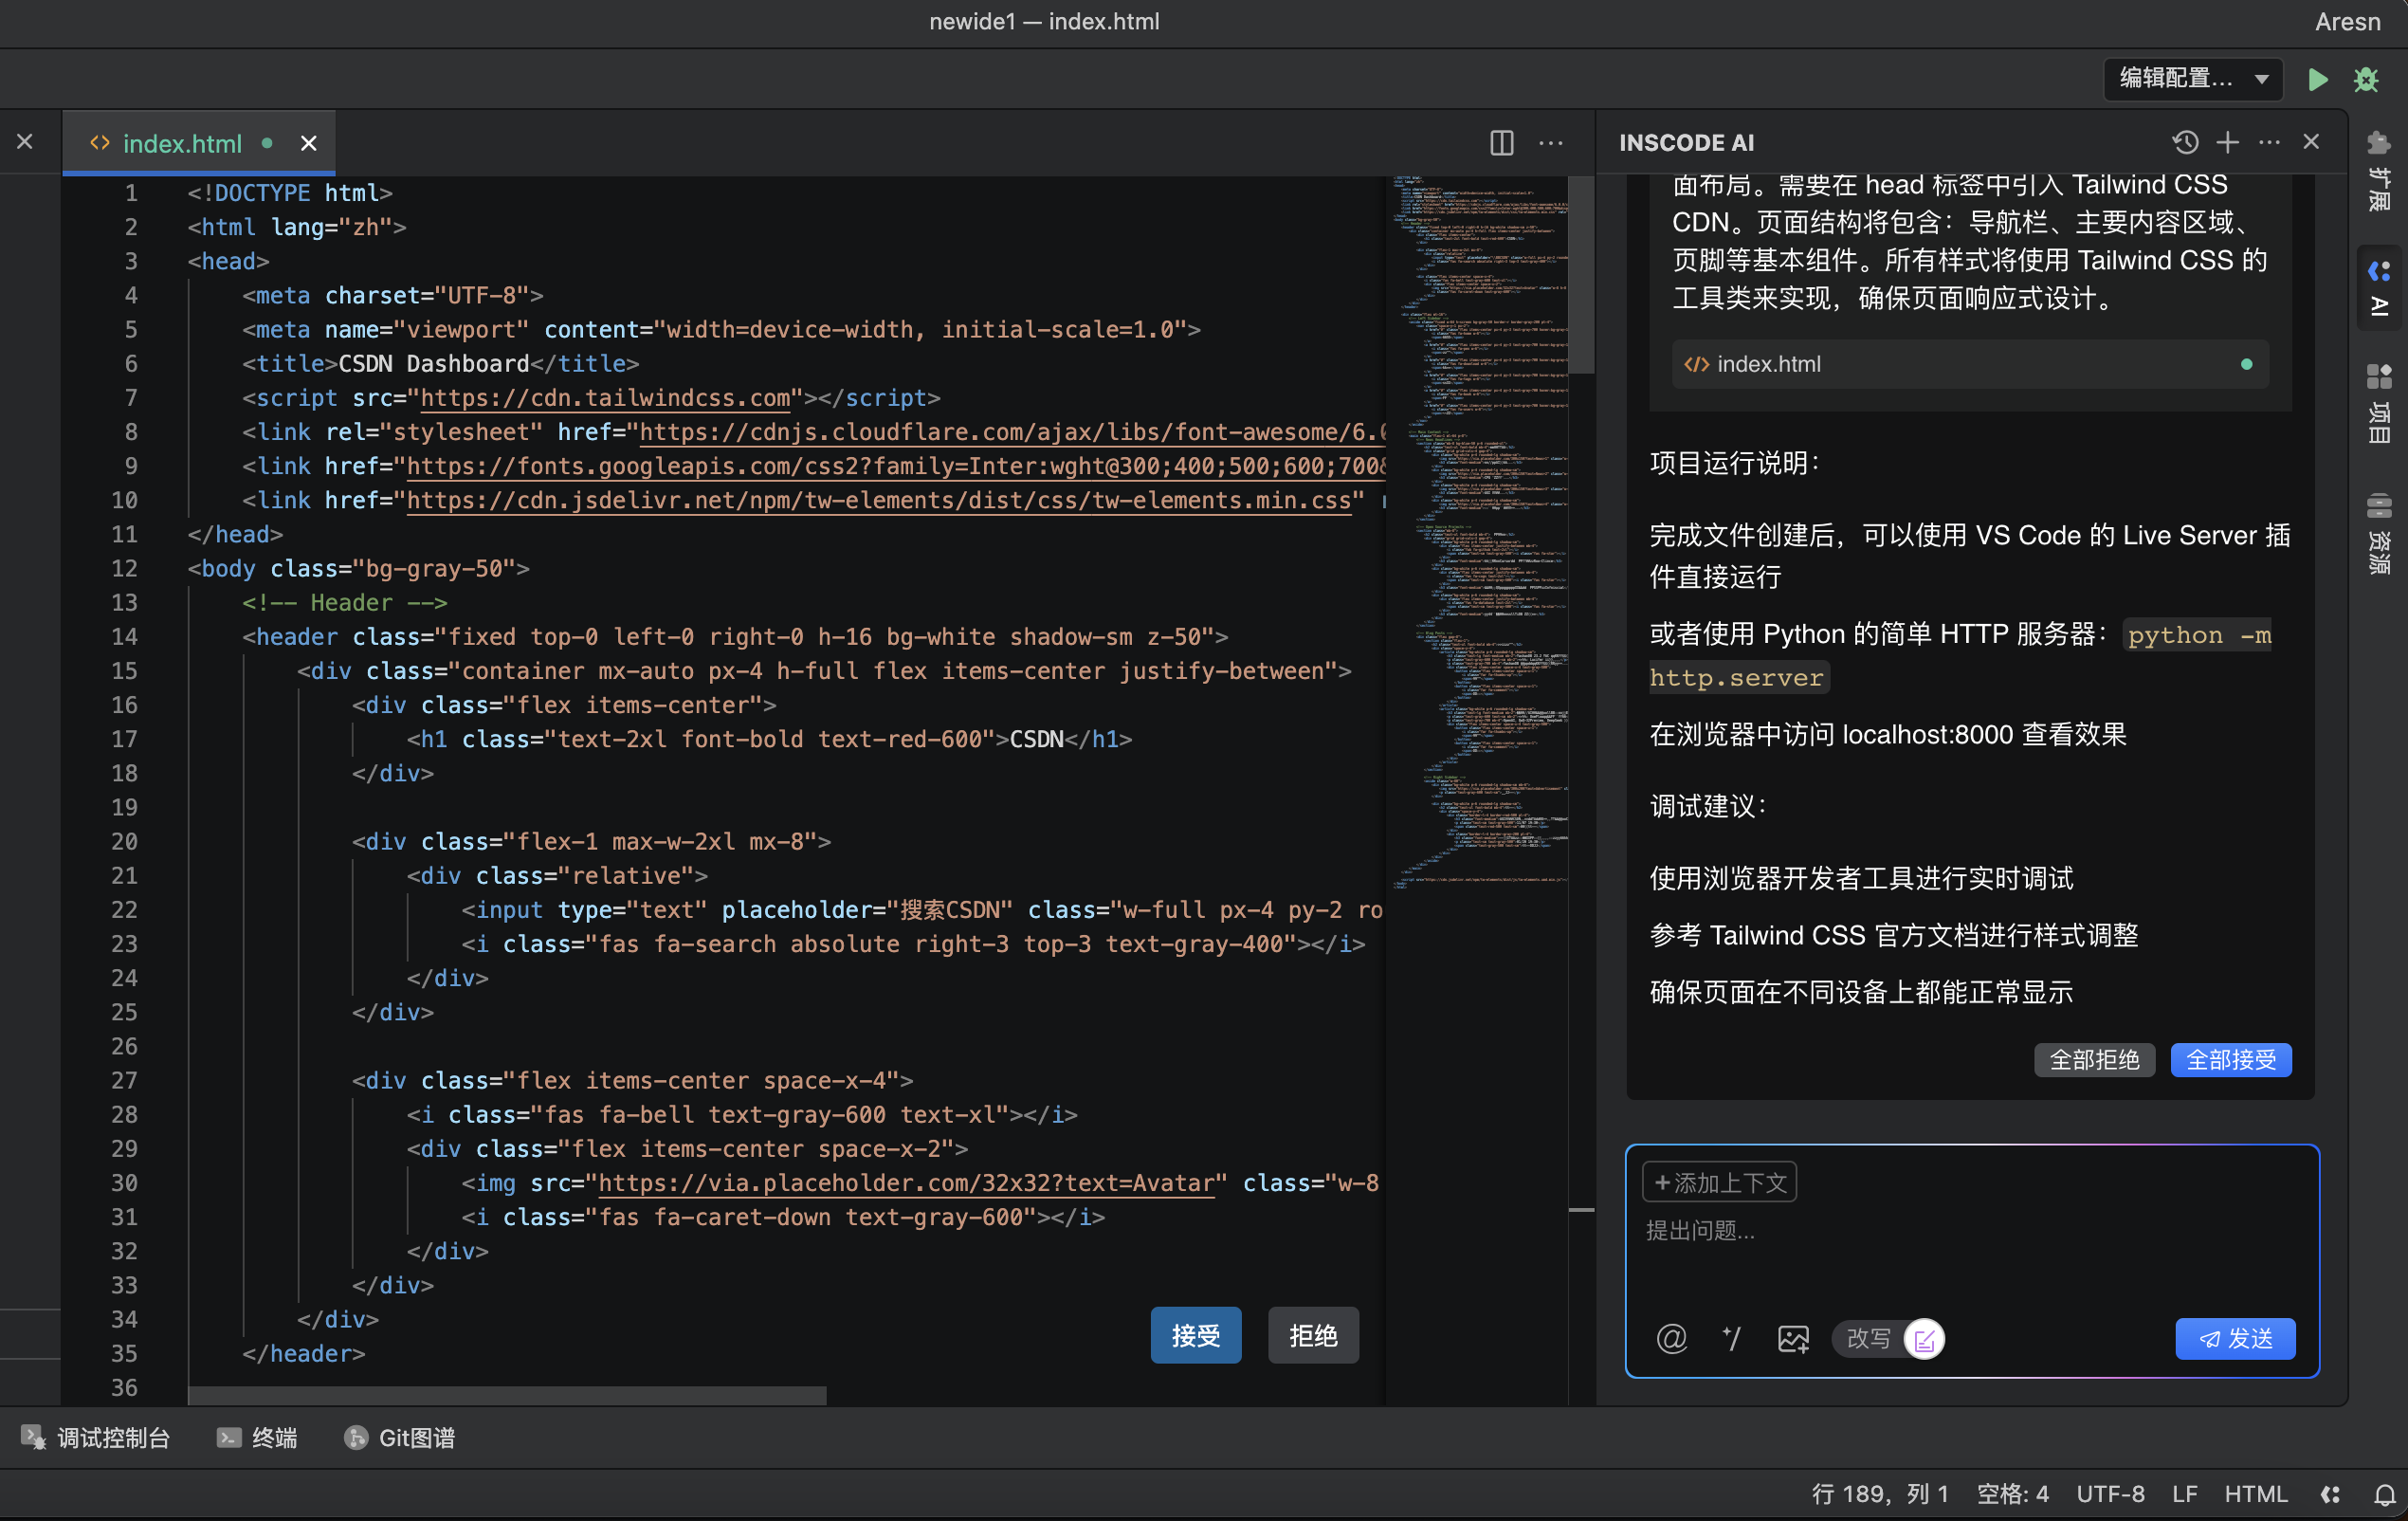Close the INSCODE AI panel
This screenshot has width=2408, height=1521.
click(2310, 142)
